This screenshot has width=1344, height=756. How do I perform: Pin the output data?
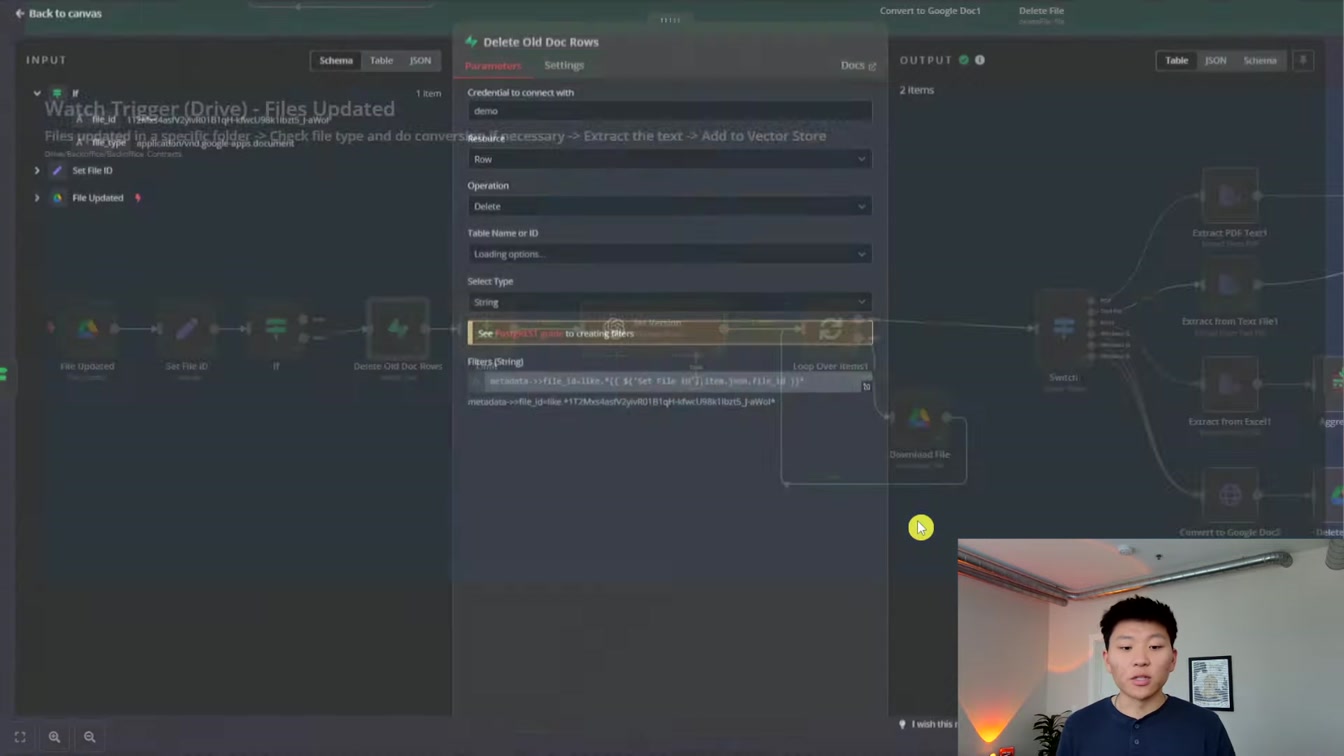pos(1302,60)
